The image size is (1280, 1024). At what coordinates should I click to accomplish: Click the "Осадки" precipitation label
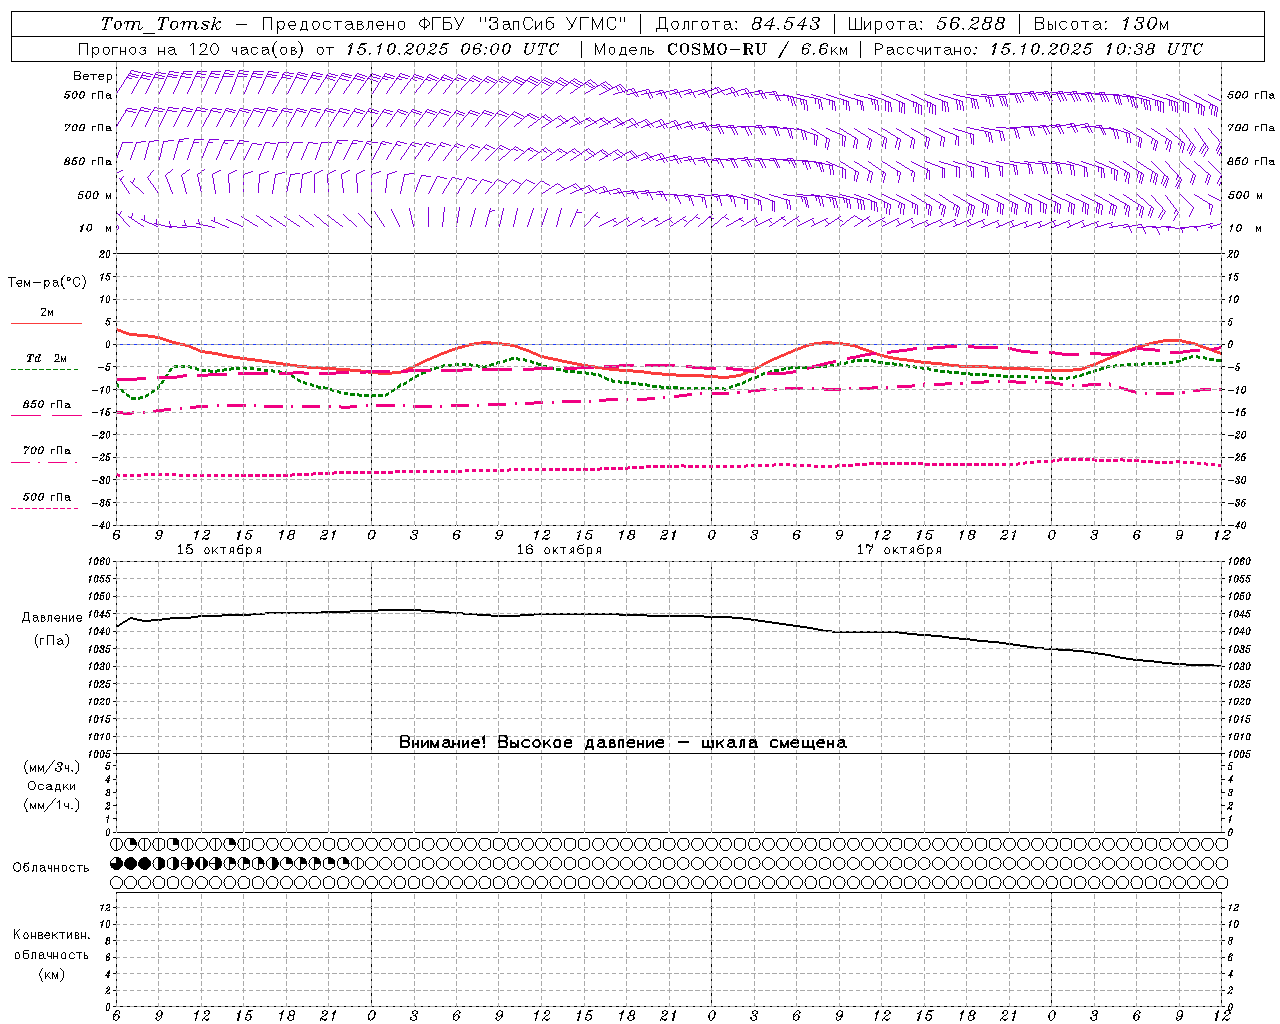pyautogui.click(x=51, y=786)
